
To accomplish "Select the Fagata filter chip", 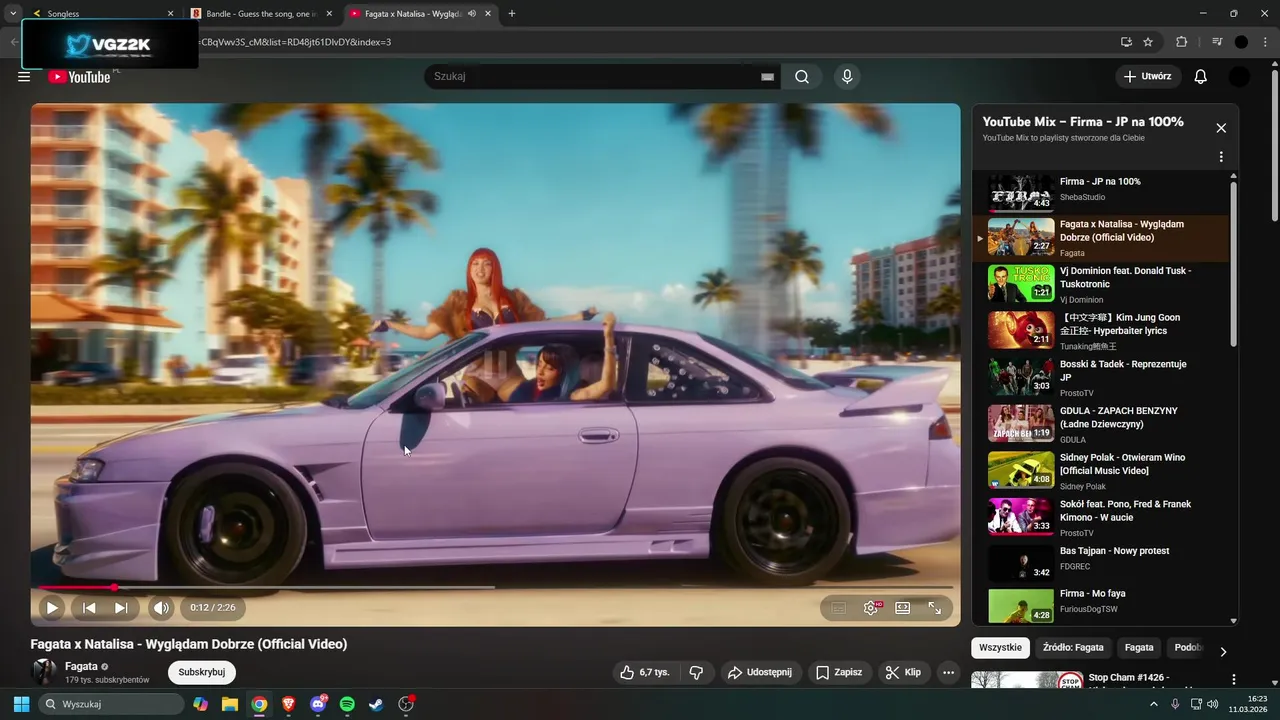I will (1139, 648).
